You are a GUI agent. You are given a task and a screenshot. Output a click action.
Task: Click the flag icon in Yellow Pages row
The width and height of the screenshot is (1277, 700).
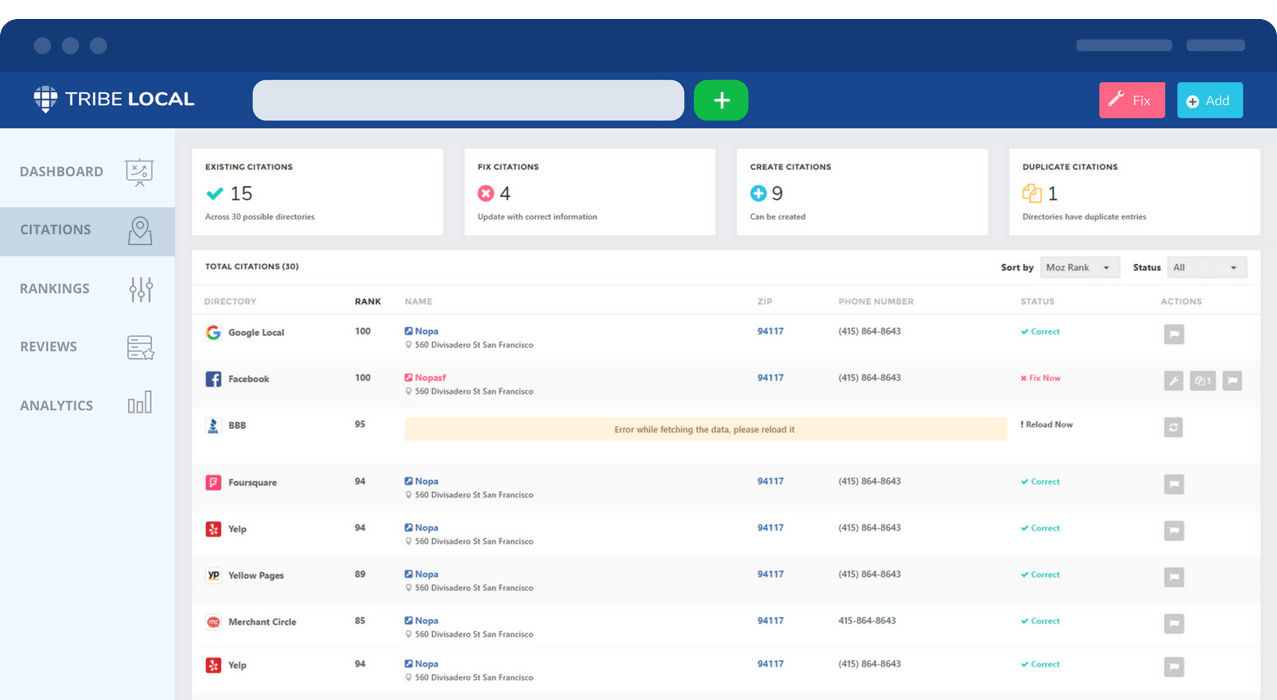point(1174,577)
